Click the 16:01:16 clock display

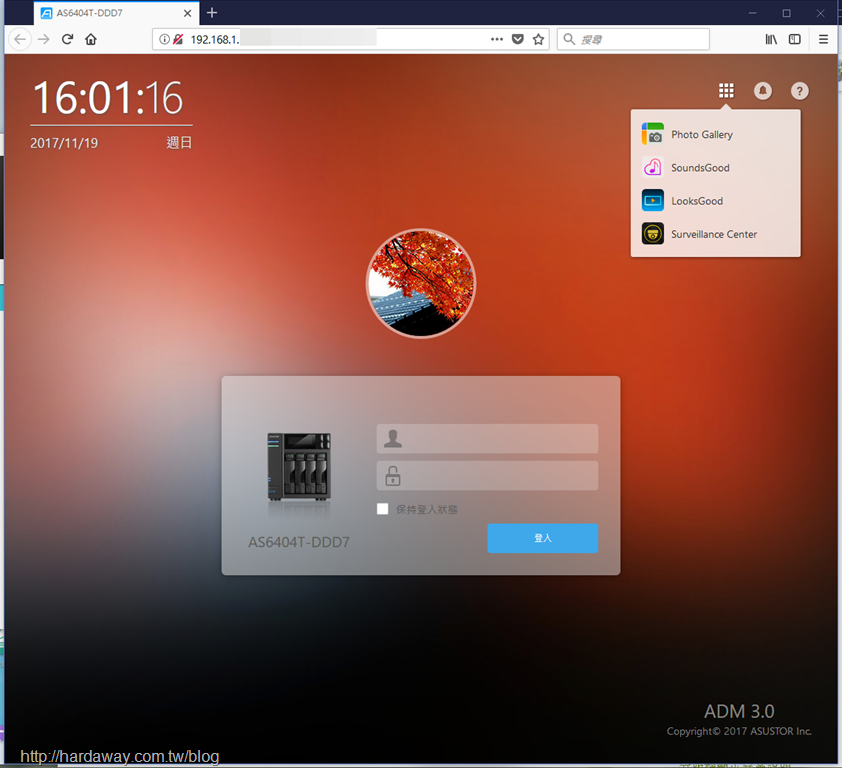click(x=108, y=98)
